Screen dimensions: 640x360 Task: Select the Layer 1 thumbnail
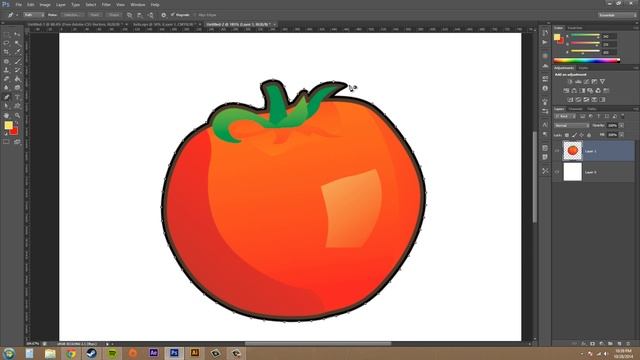(572, 151)
